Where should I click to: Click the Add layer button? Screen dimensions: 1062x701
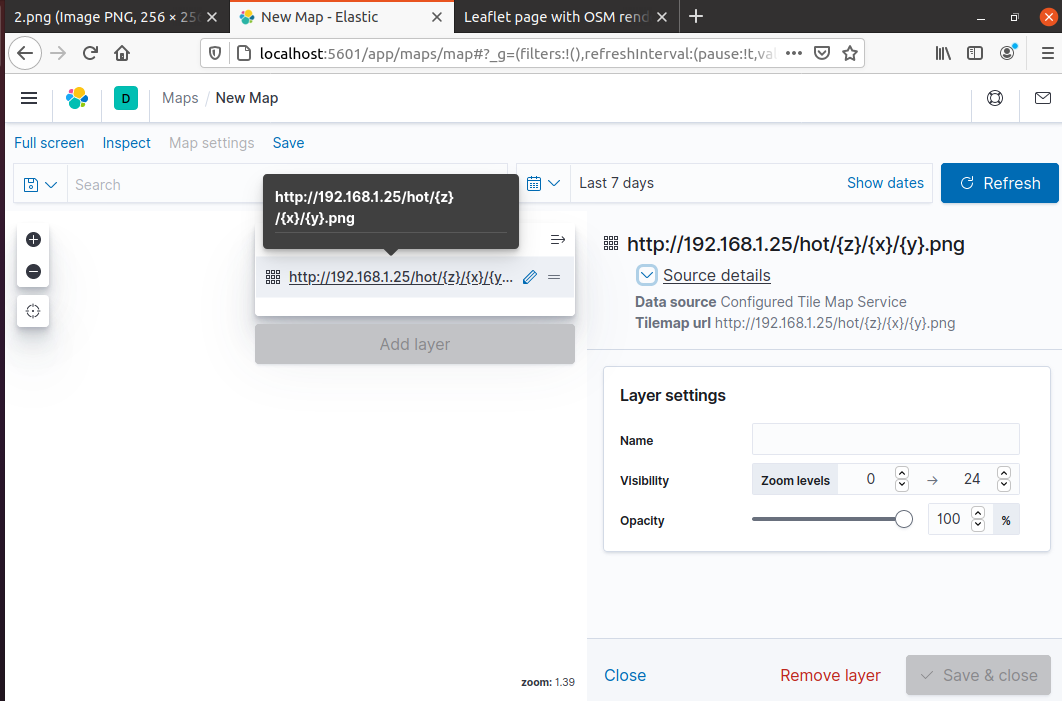click(415, 344)
